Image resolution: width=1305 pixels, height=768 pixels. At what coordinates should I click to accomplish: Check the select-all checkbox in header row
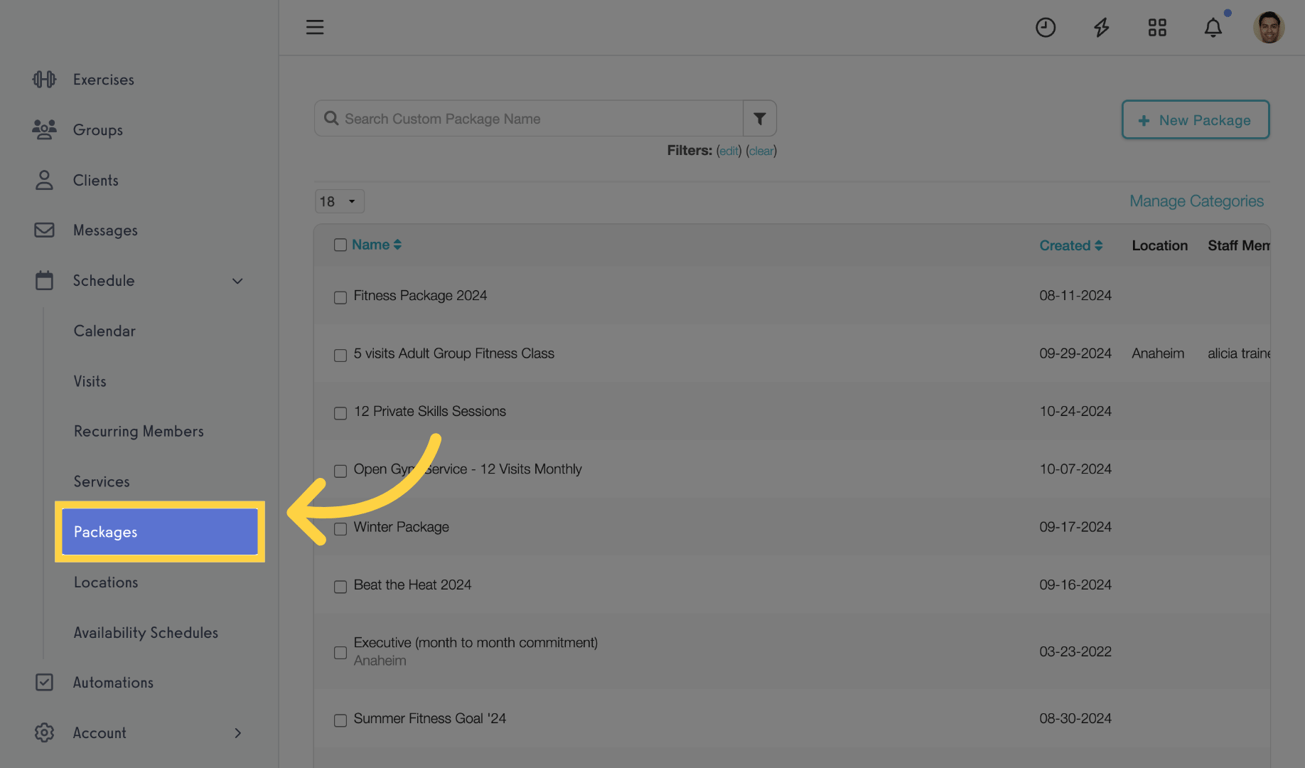tap(340, 244)
